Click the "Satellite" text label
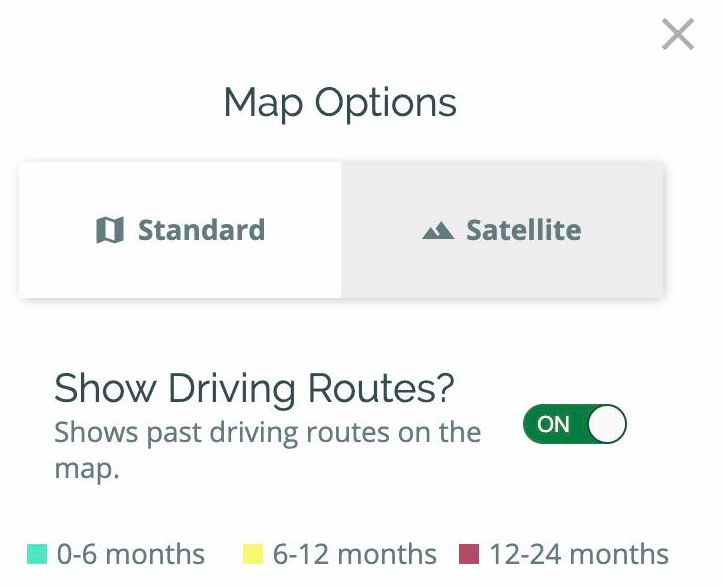Image resolution: width=722 pixels, height=587 pixels. tap(523, 230)
